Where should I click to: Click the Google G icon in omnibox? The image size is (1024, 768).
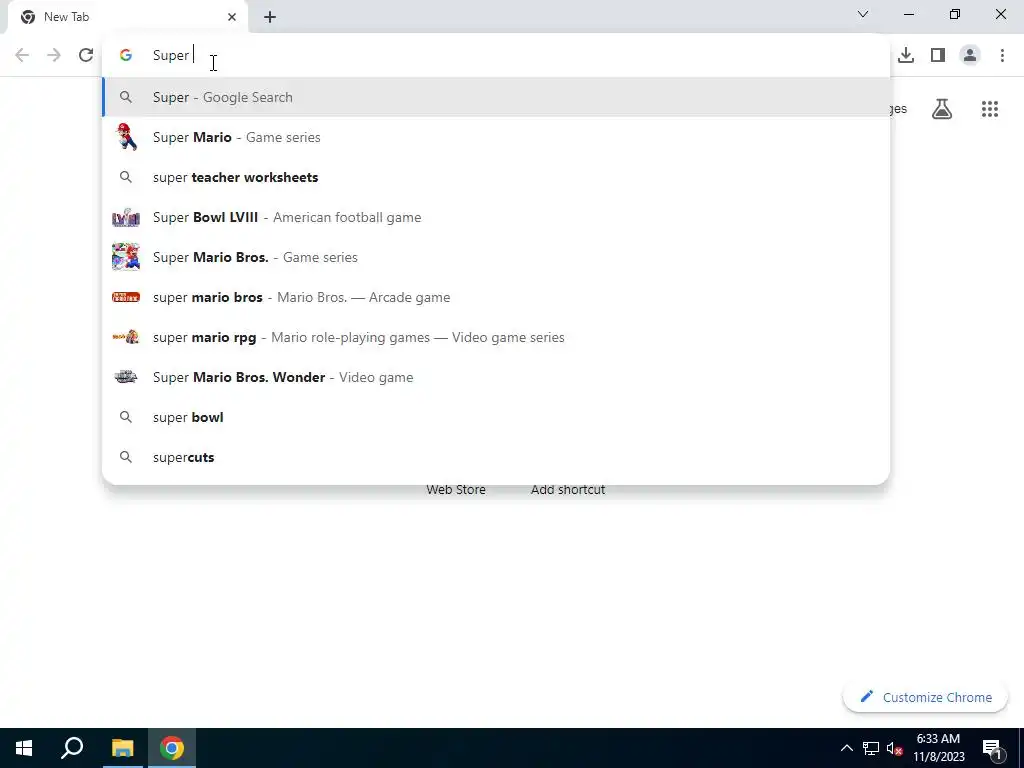click(126, 55)
